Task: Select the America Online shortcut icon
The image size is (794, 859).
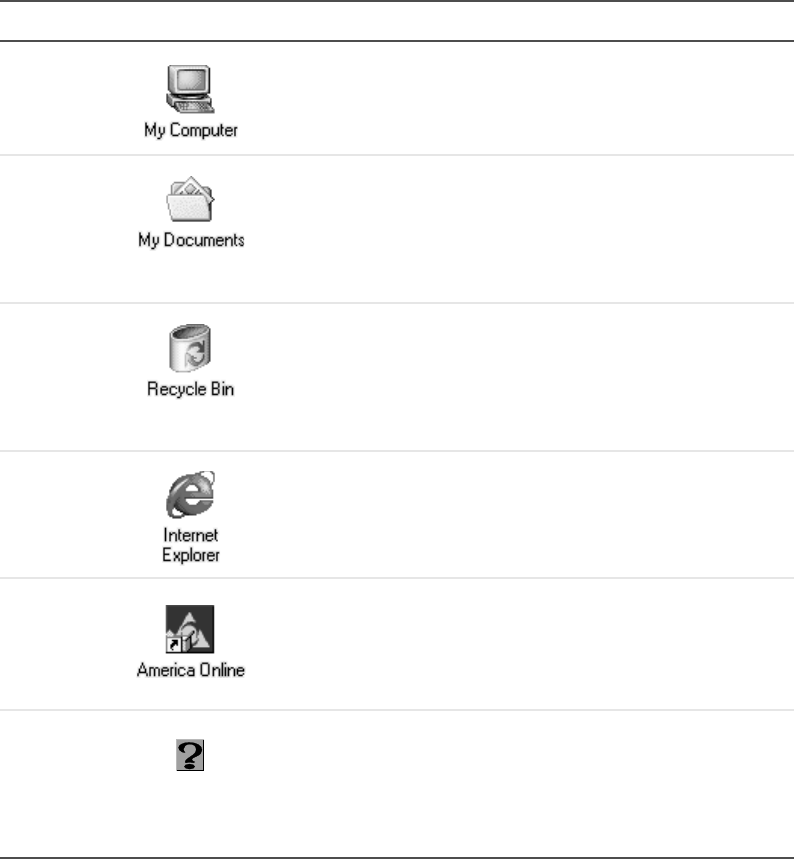Action: 190,629
